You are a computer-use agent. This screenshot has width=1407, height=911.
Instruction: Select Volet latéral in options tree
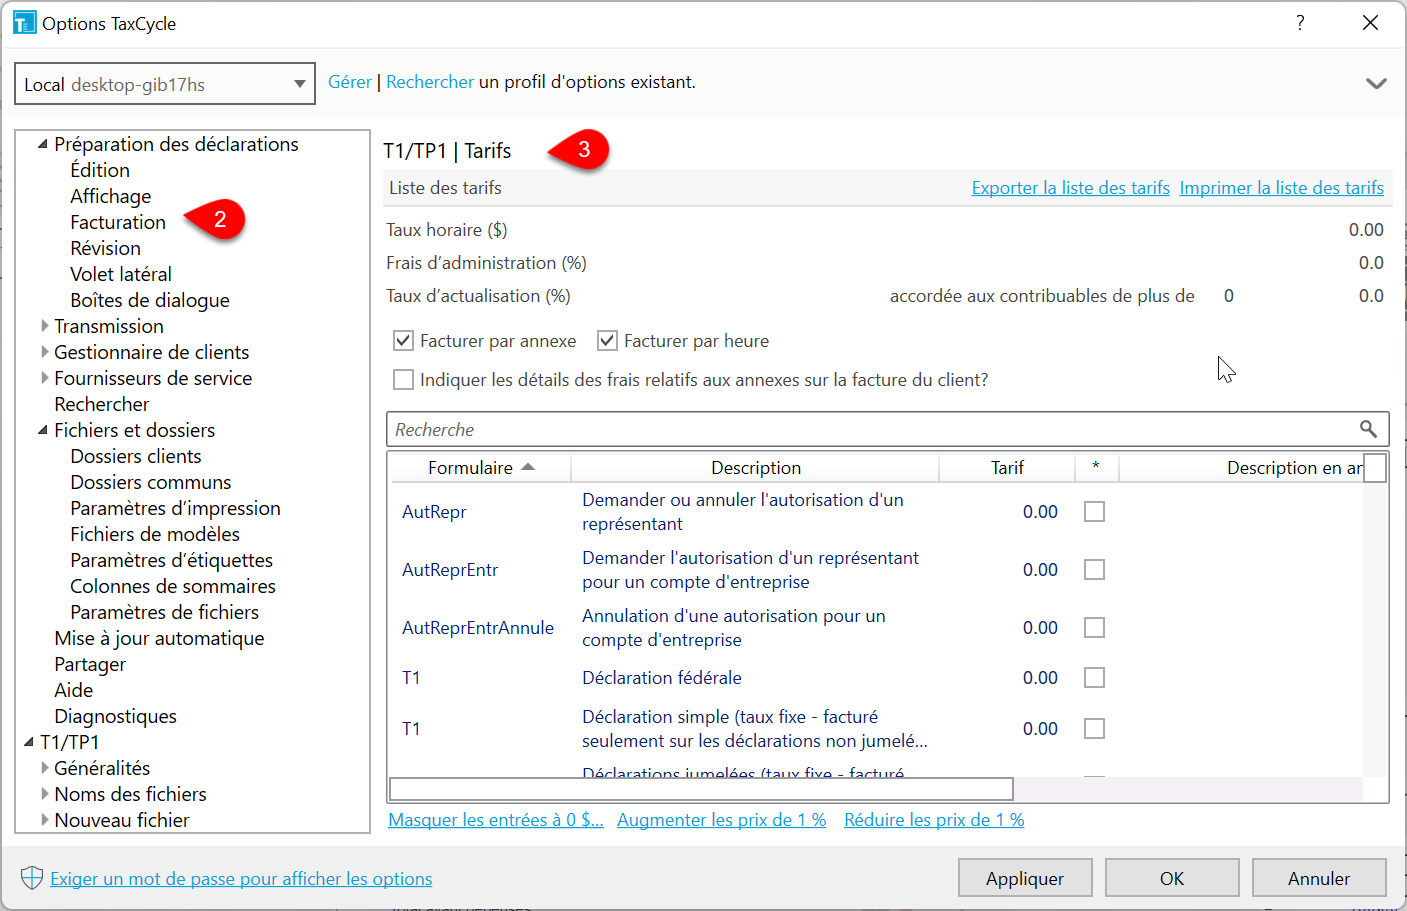121,274
